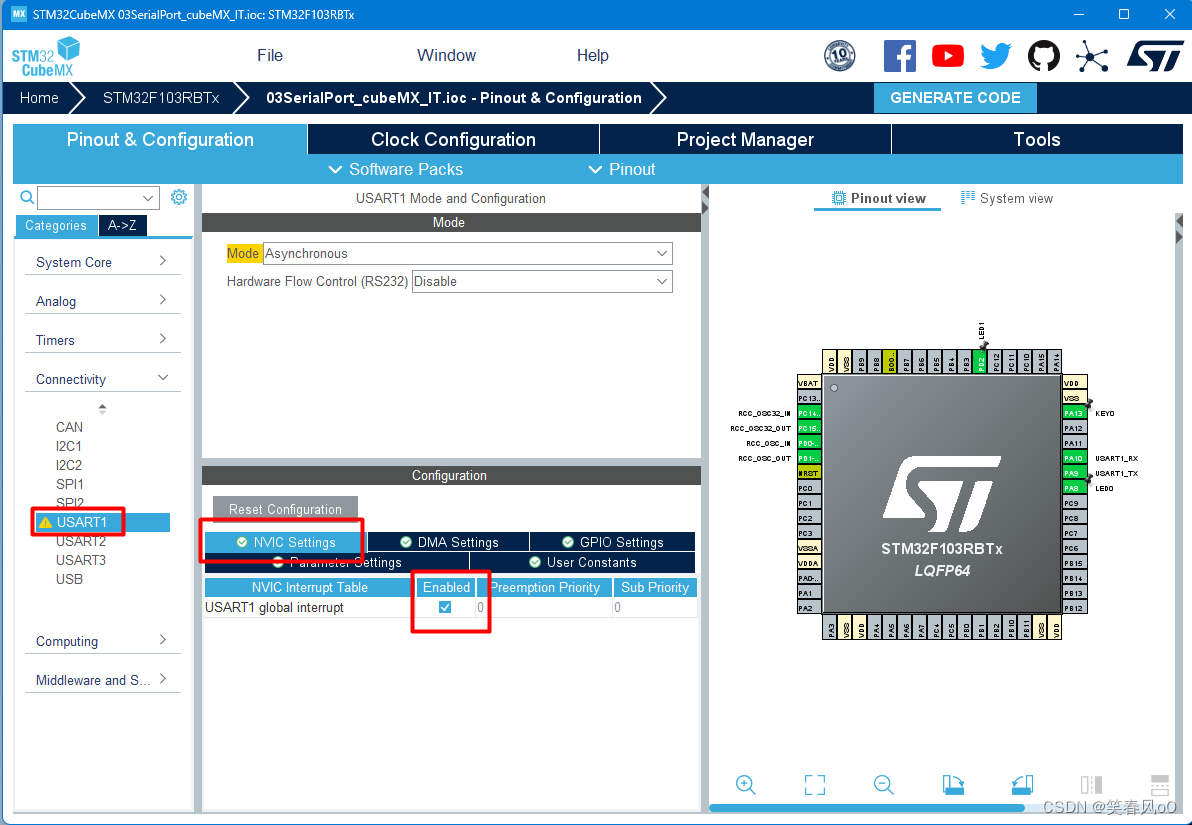Open the ST community network icon
Screen dimensions: 1192x825
click(x=1092, y=56)
